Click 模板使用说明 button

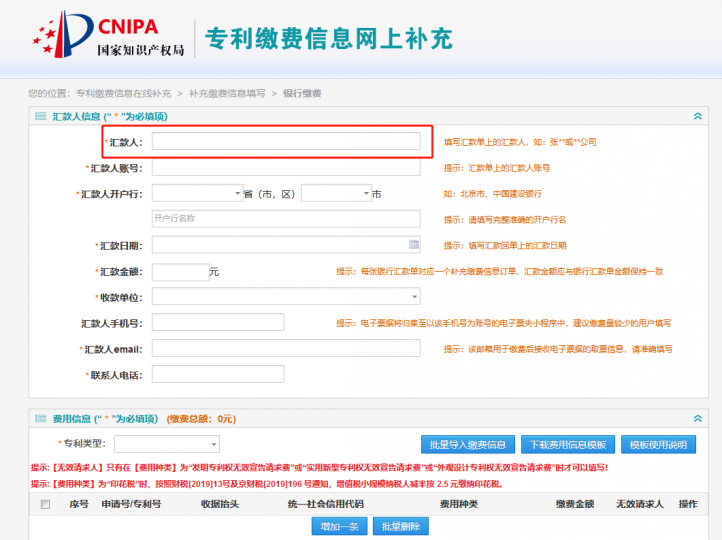(658, 445)
